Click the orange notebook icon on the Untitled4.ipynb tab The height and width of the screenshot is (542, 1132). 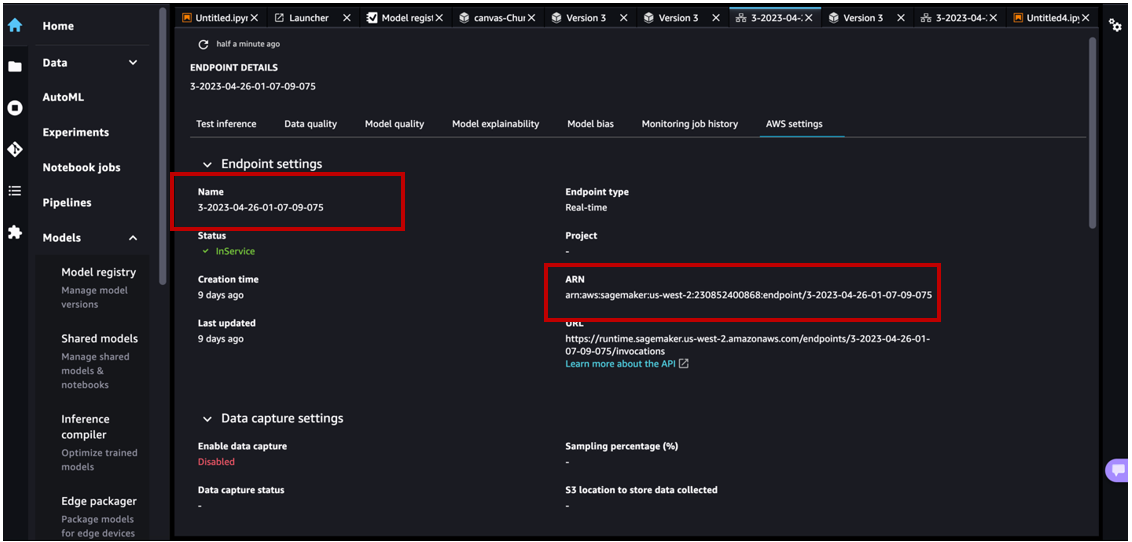tap(1018, 18)
